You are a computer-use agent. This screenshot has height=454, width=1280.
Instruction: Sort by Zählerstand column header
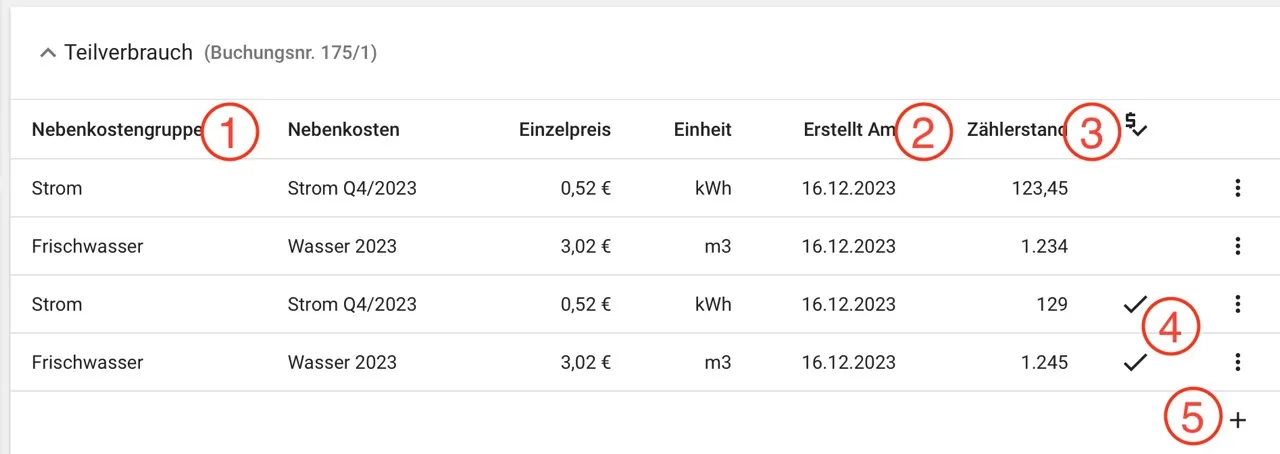point(1017,129)
